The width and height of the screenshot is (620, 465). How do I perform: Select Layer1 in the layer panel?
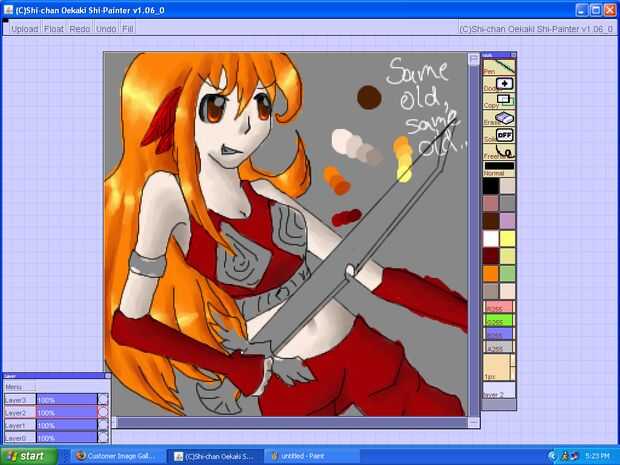pos(20,425)
